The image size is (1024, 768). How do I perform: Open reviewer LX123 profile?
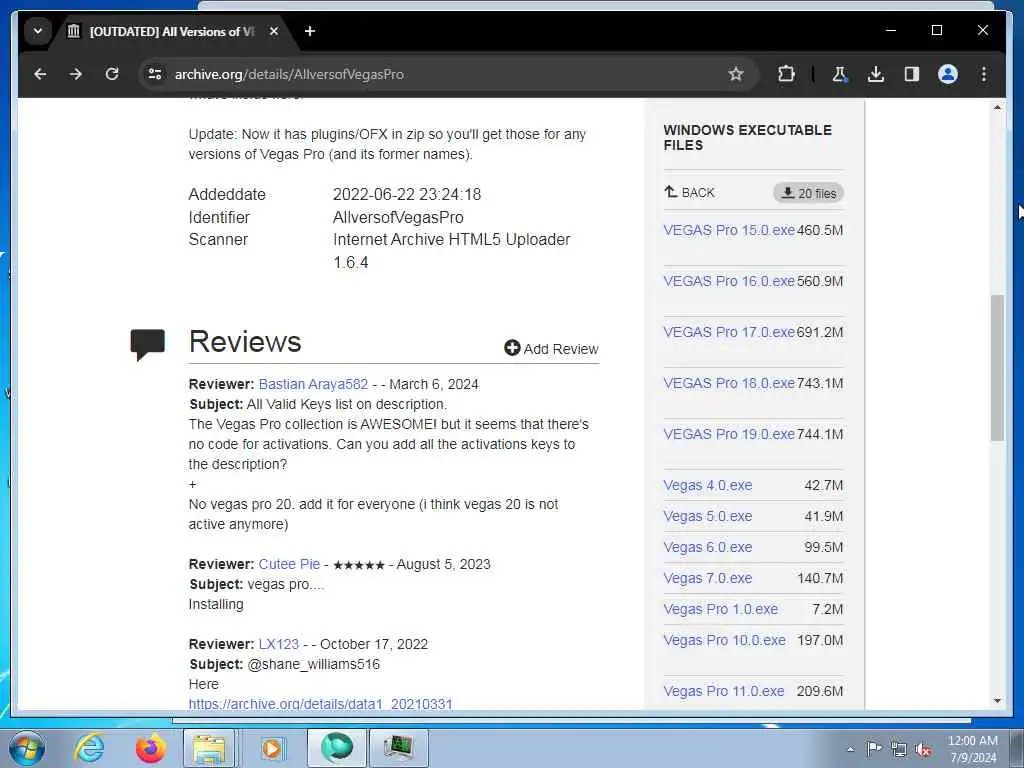pyautogui.click(x=279, y=644)
